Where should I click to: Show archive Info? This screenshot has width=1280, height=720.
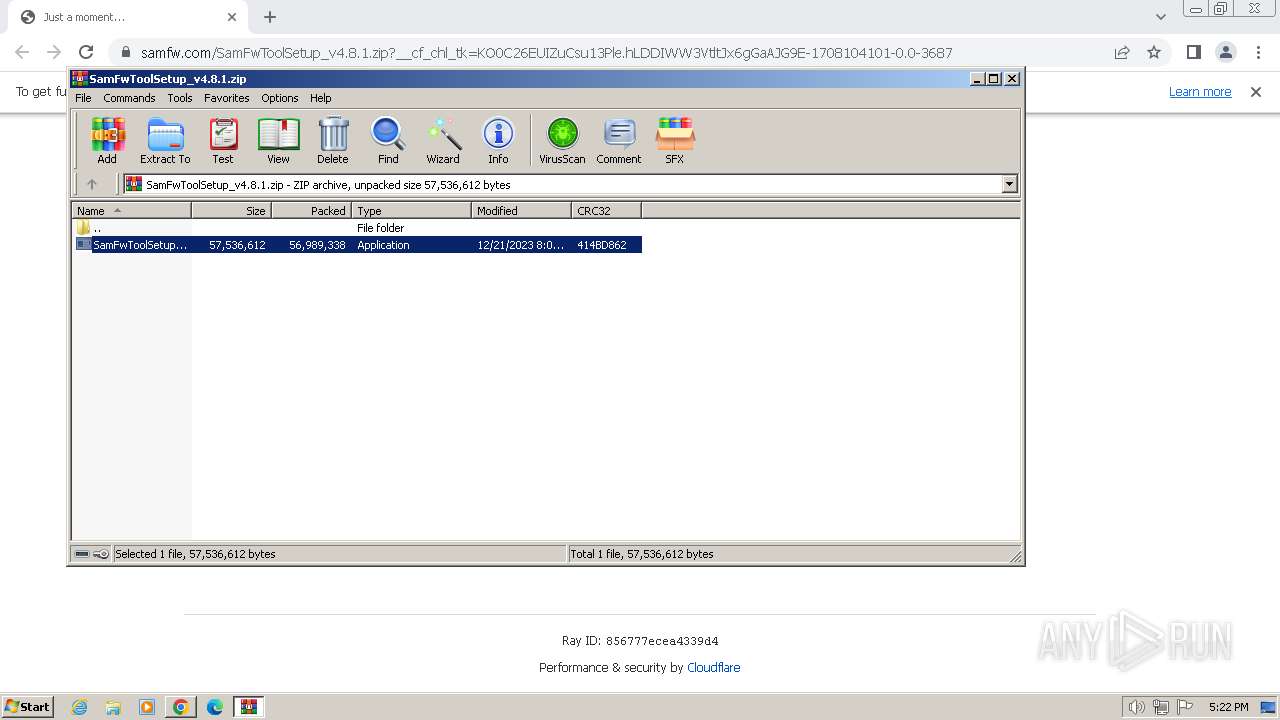[498, 140]
